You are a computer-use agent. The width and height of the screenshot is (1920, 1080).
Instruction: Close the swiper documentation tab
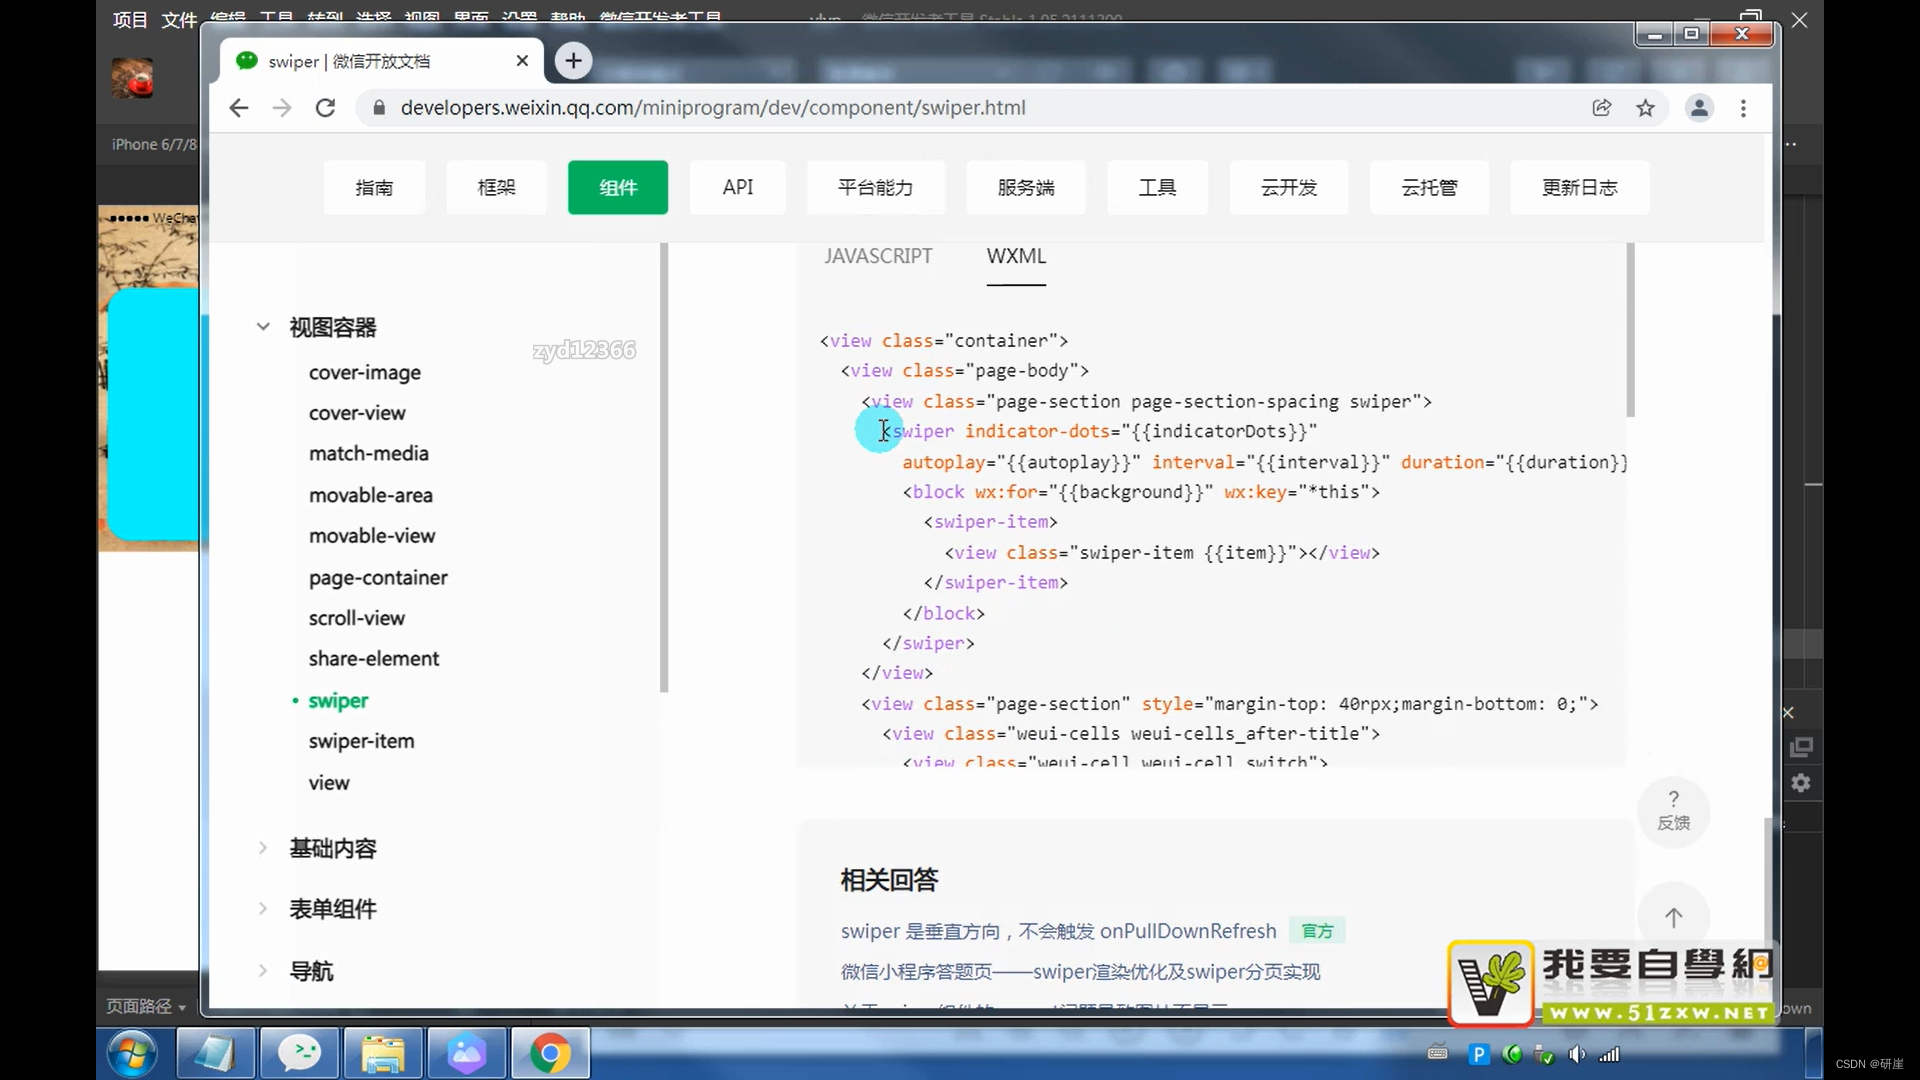522,61
